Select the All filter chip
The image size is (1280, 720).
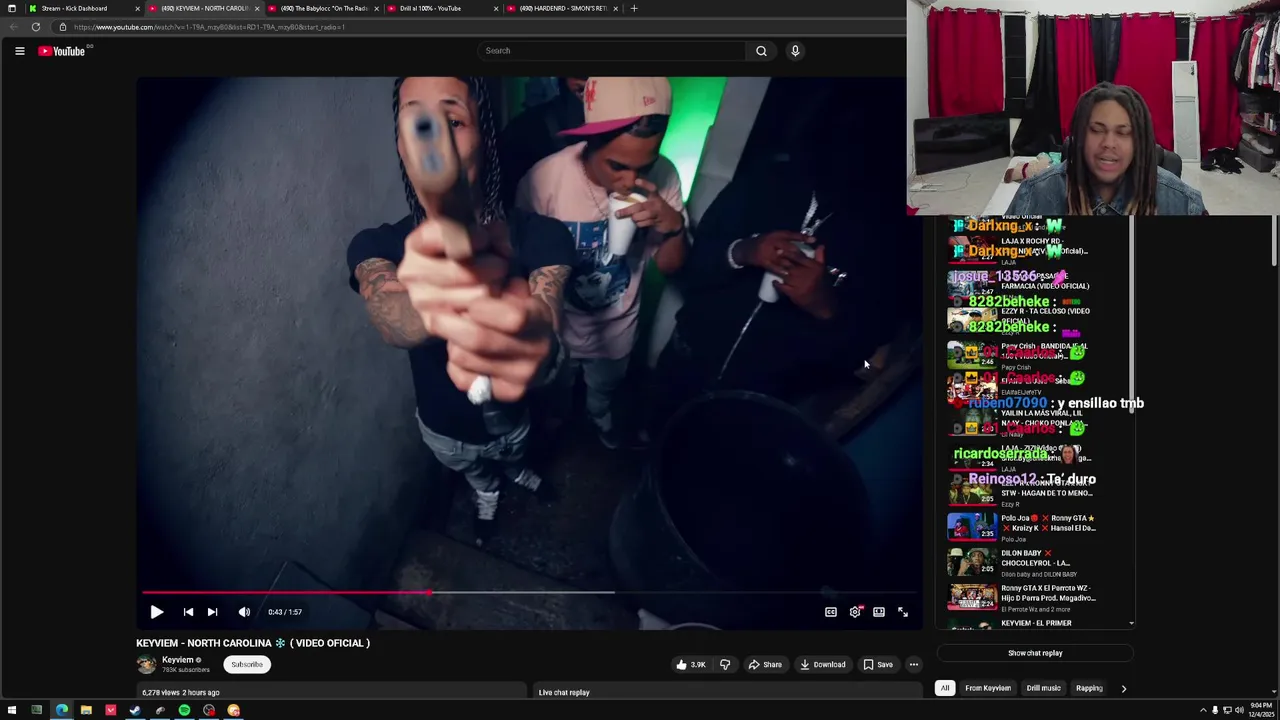[x=945, y=688]
